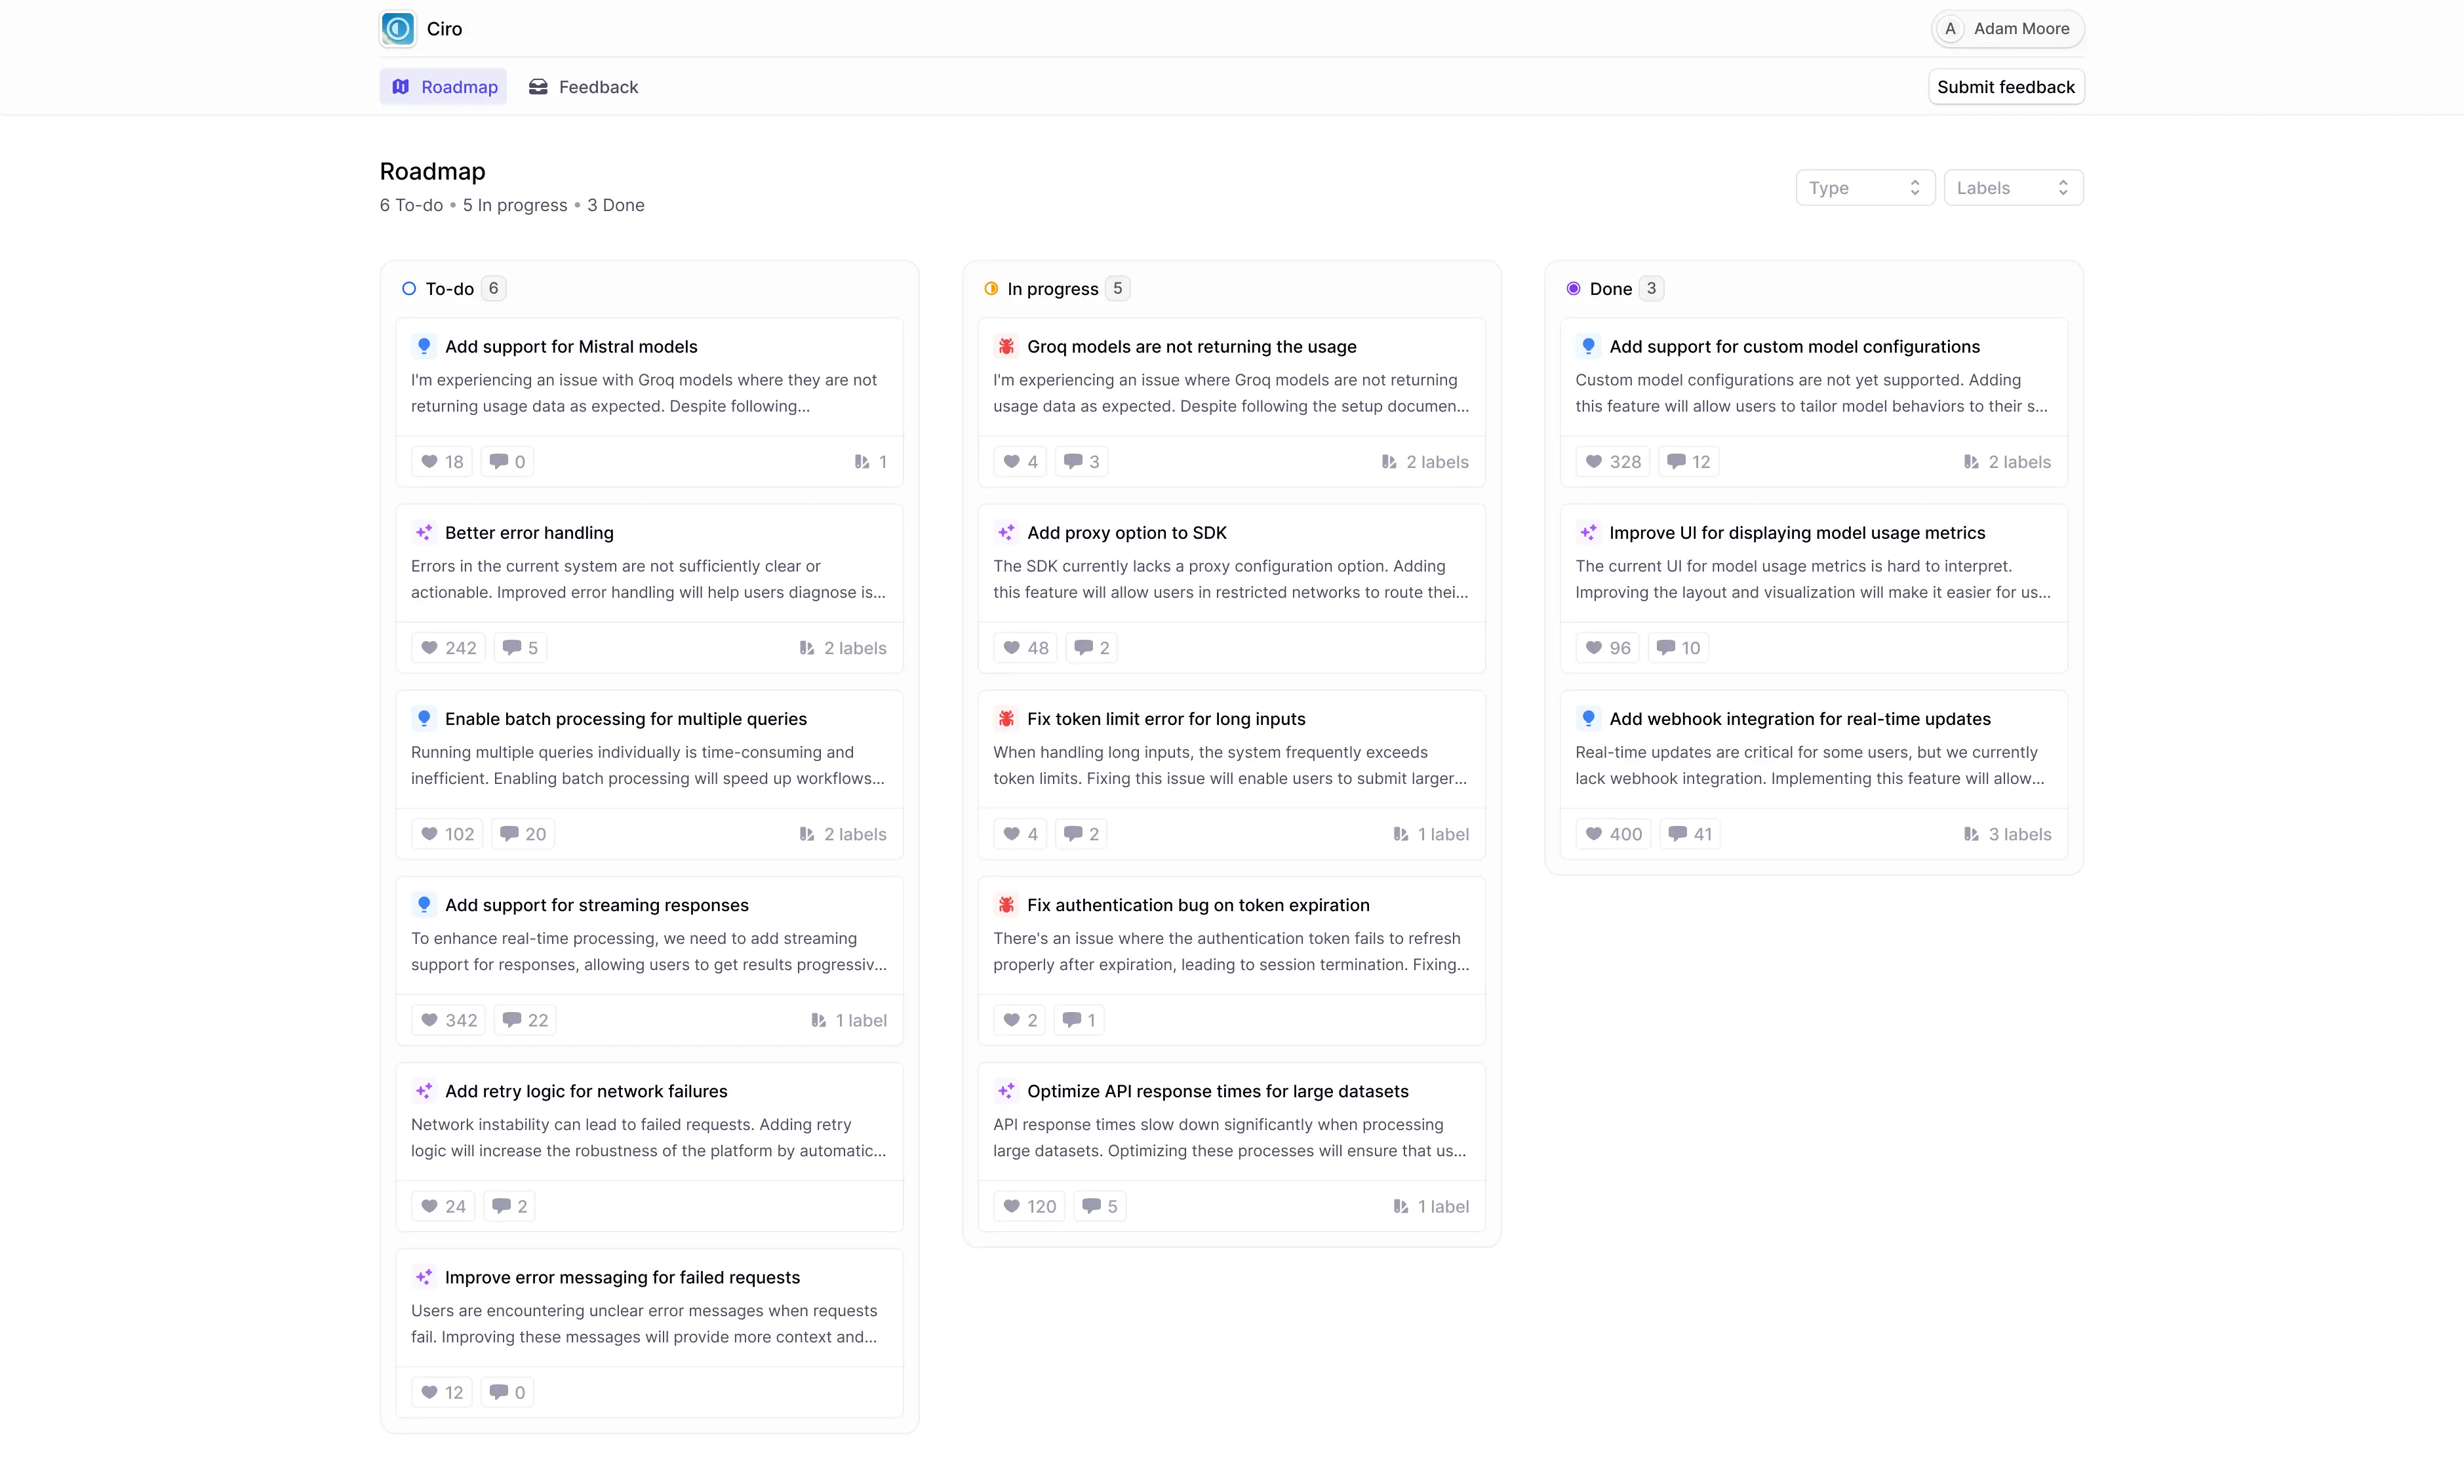Open the Roadmap tab
The image size is (2464, 1484).
click(x=443, y=87)
